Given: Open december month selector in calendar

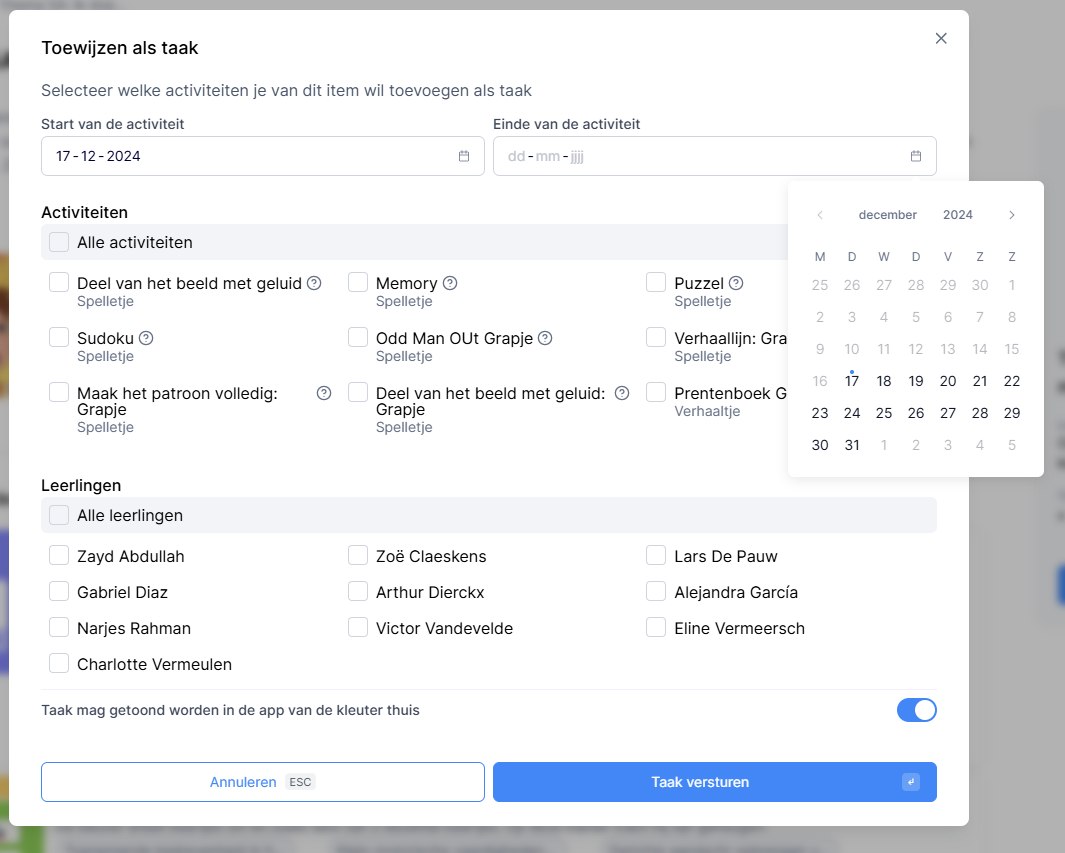Looking at the screenshot, I should point(887,215).
